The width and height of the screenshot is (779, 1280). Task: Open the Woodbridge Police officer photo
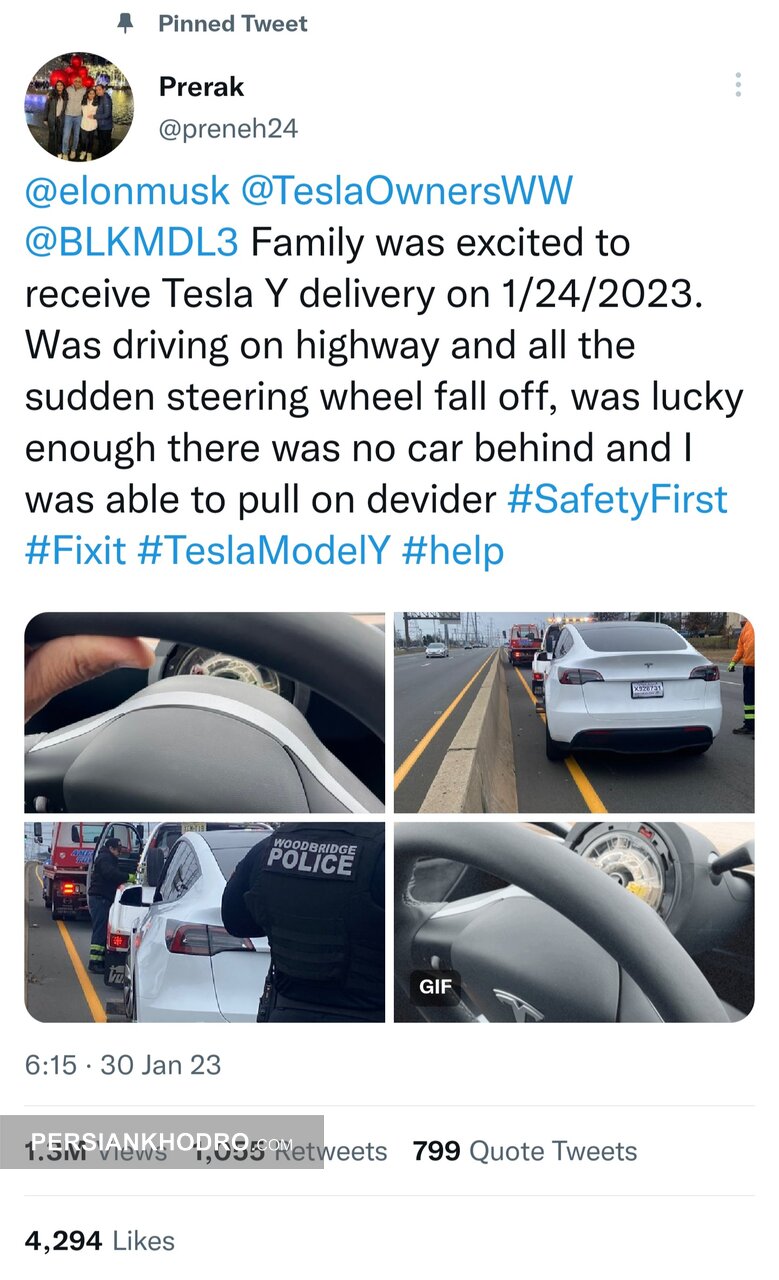205,922
